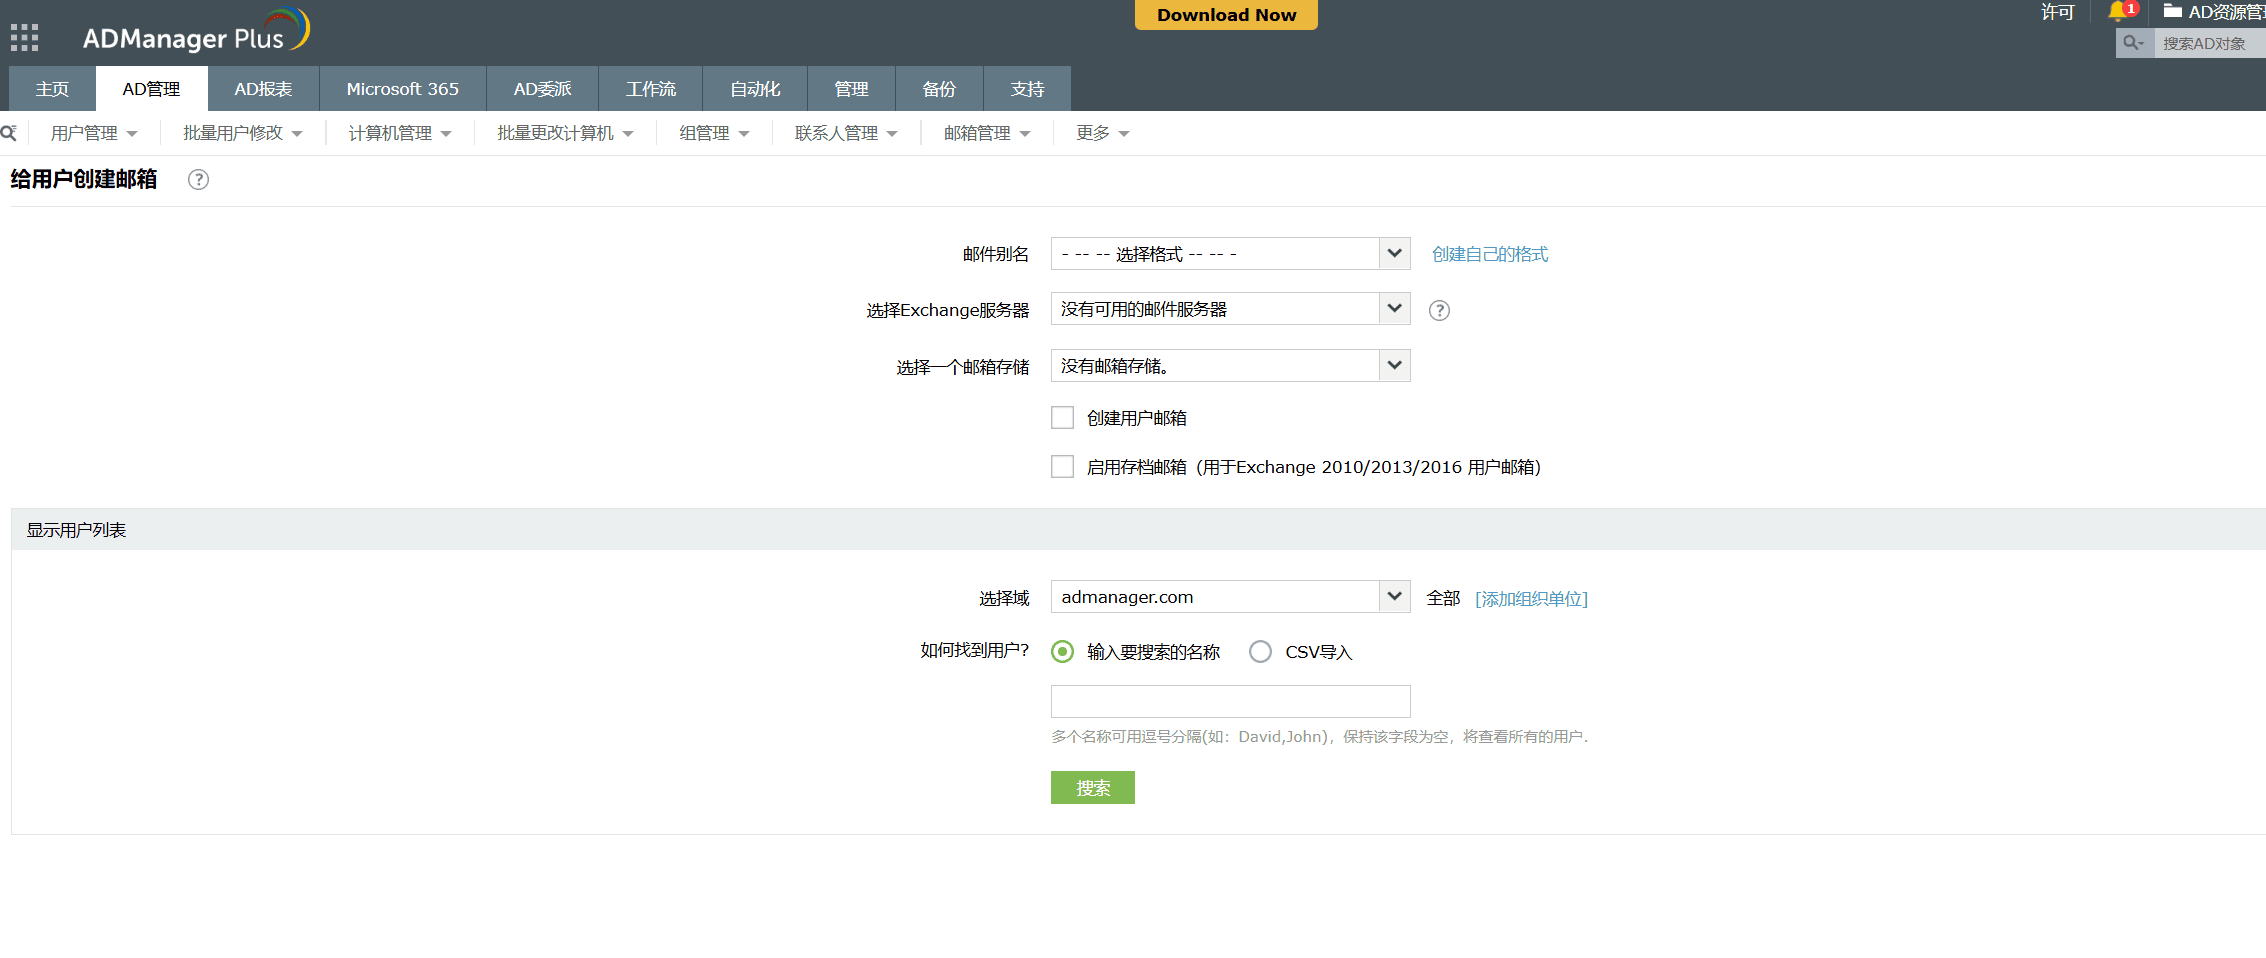Expand the 邮件别名 format dropdown
Screen dimensions: 2266x958
click(x=1230, y=254)
